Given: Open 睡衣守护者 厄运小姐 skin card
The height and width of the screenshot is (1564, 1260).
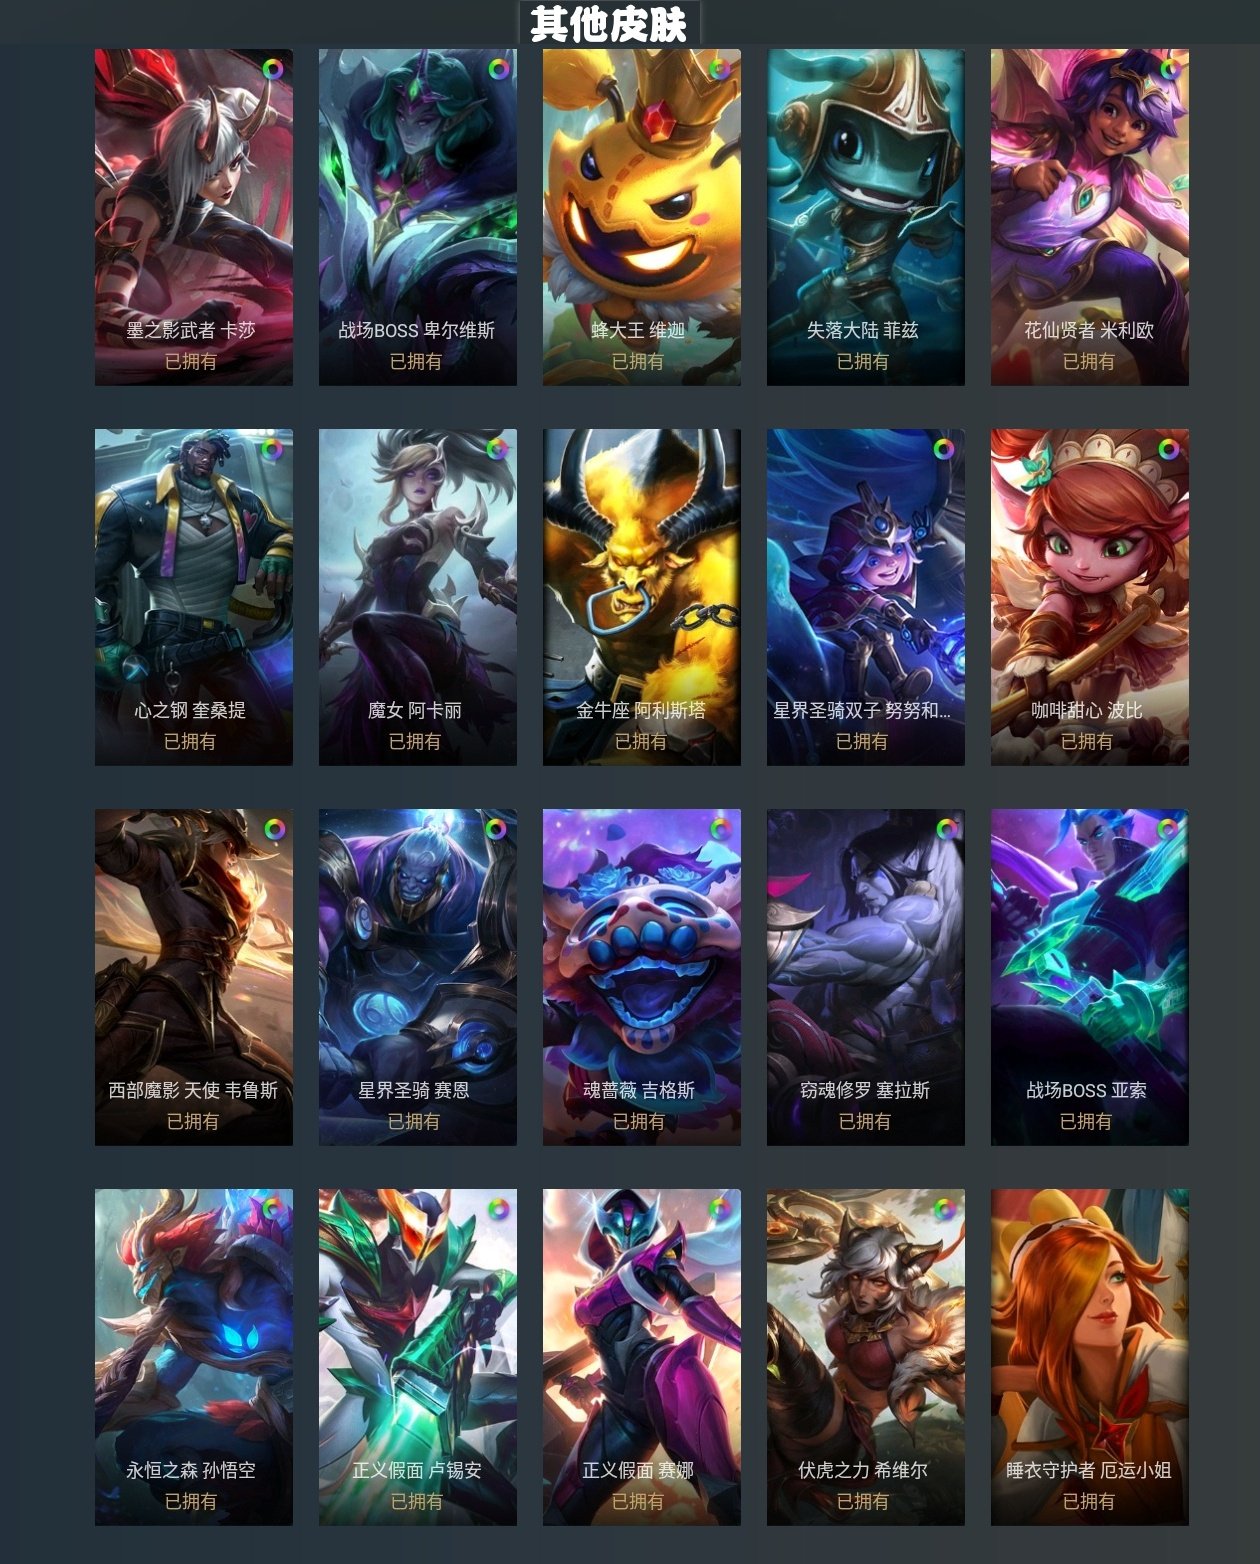Looking at the screenshot, I should (x=1090, y=1357).
